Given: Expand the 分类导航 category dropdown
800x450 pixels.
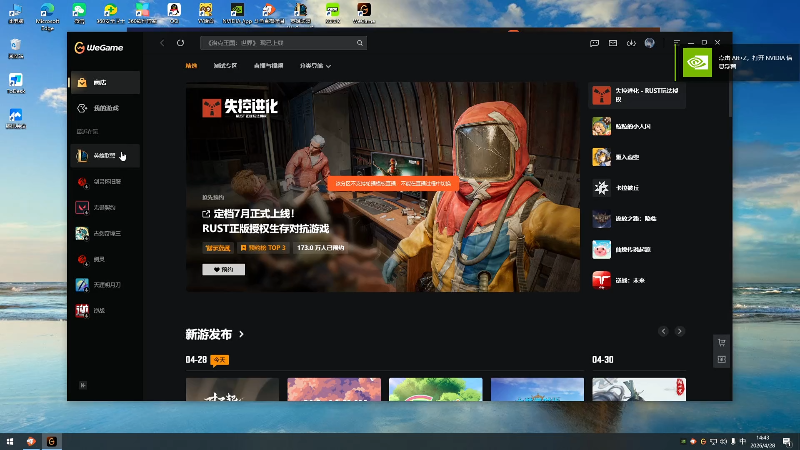Looking at the screenshot, I should (315, 66).
